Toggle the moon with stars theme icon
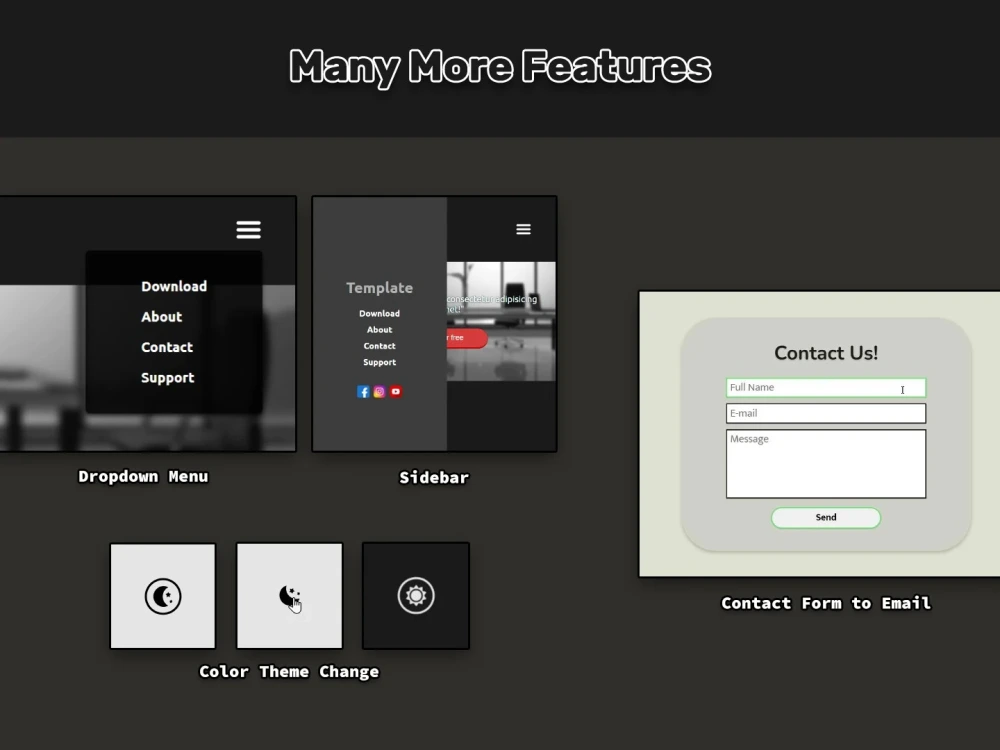This screenshot has height=750, width=1000. click(290, 597)
